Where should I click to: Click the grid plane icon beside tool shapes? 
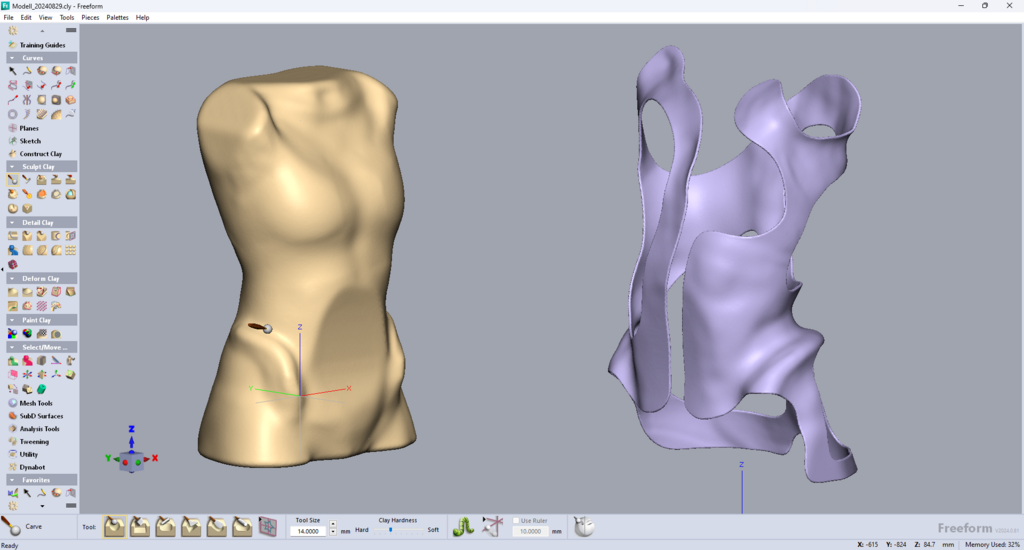click(267, 526)
